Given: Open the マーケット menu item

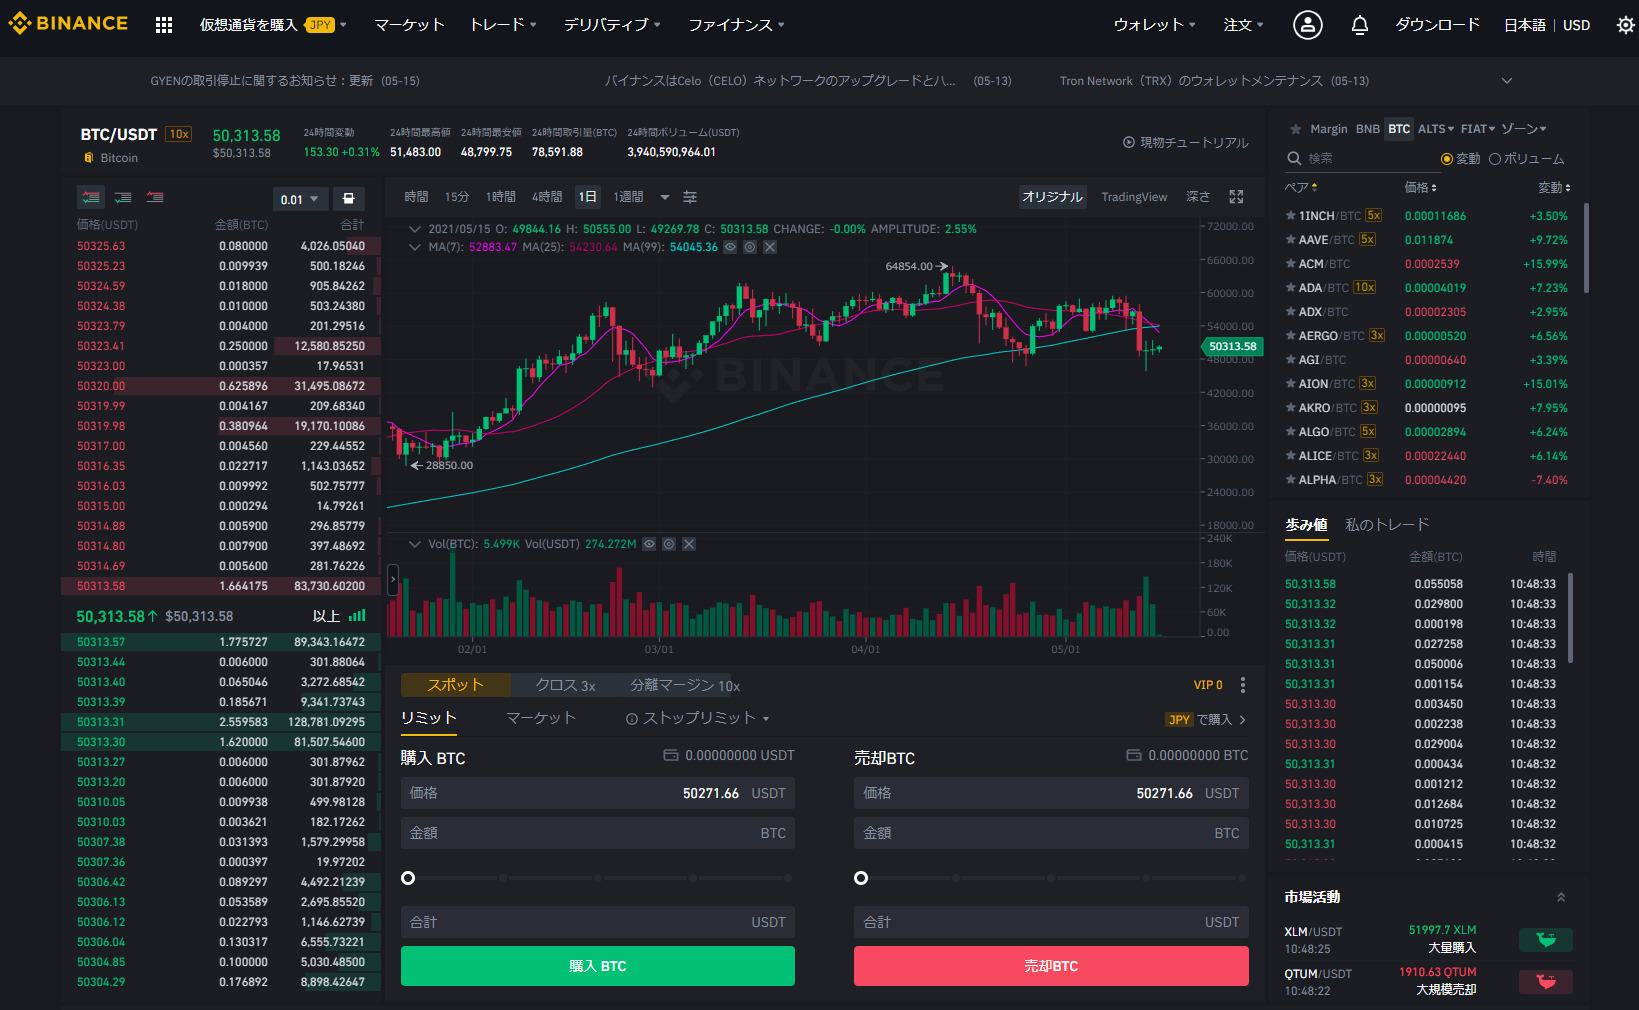Looking at the screenshot, I should tap(409, 25).
